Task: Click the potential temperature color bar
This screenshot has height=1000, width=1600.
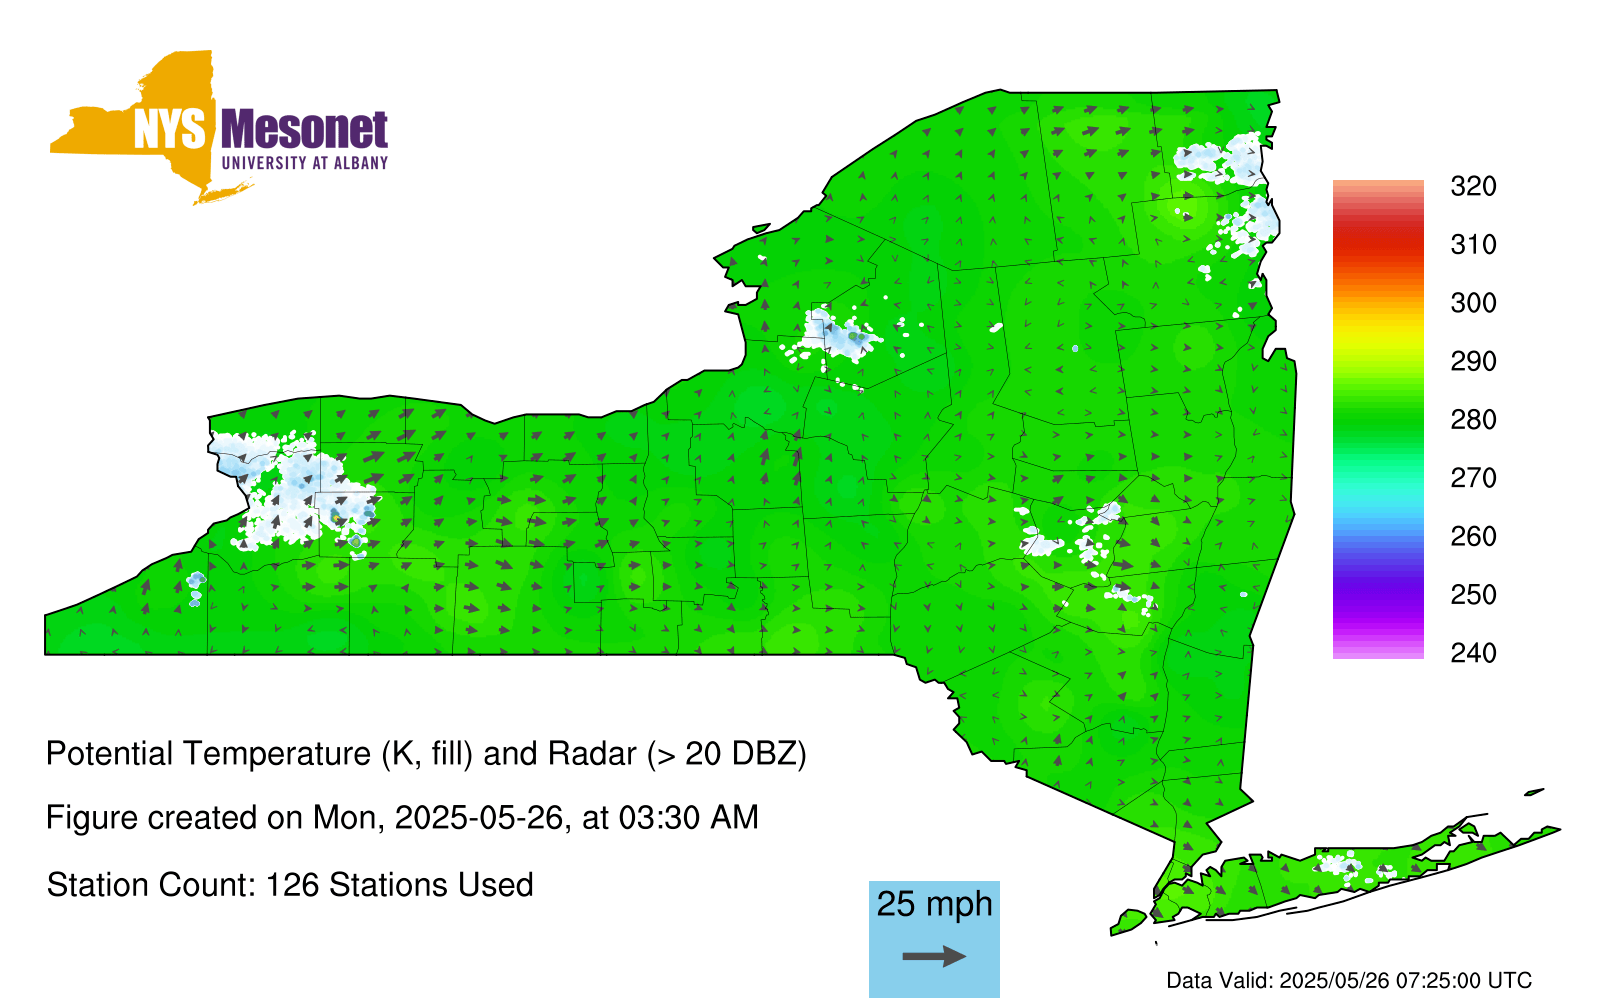Action: (x=1378, y=419)
